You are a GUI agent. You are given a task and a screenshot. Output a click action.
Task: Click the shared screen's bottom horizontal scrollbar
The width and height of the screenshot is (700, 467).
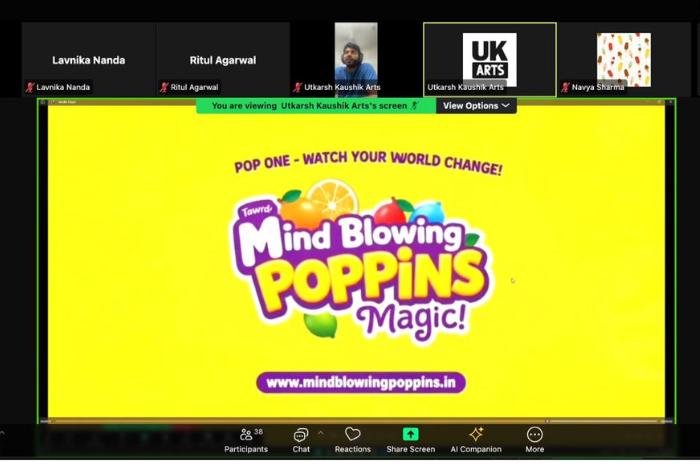(x=356, y=421)
